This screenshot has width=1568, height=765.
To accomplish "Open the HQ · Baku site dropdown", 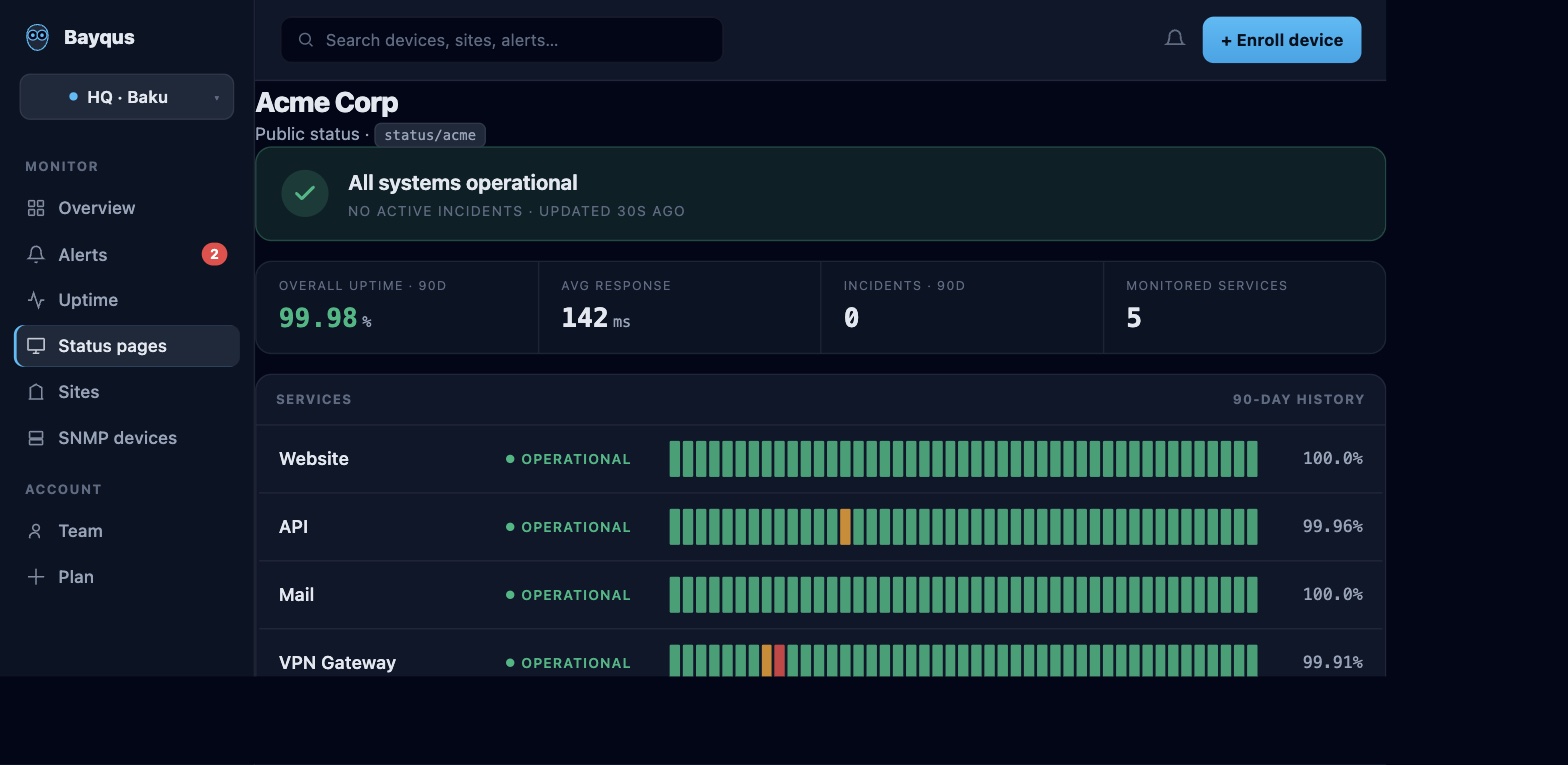I will click(x=127, y=97).
